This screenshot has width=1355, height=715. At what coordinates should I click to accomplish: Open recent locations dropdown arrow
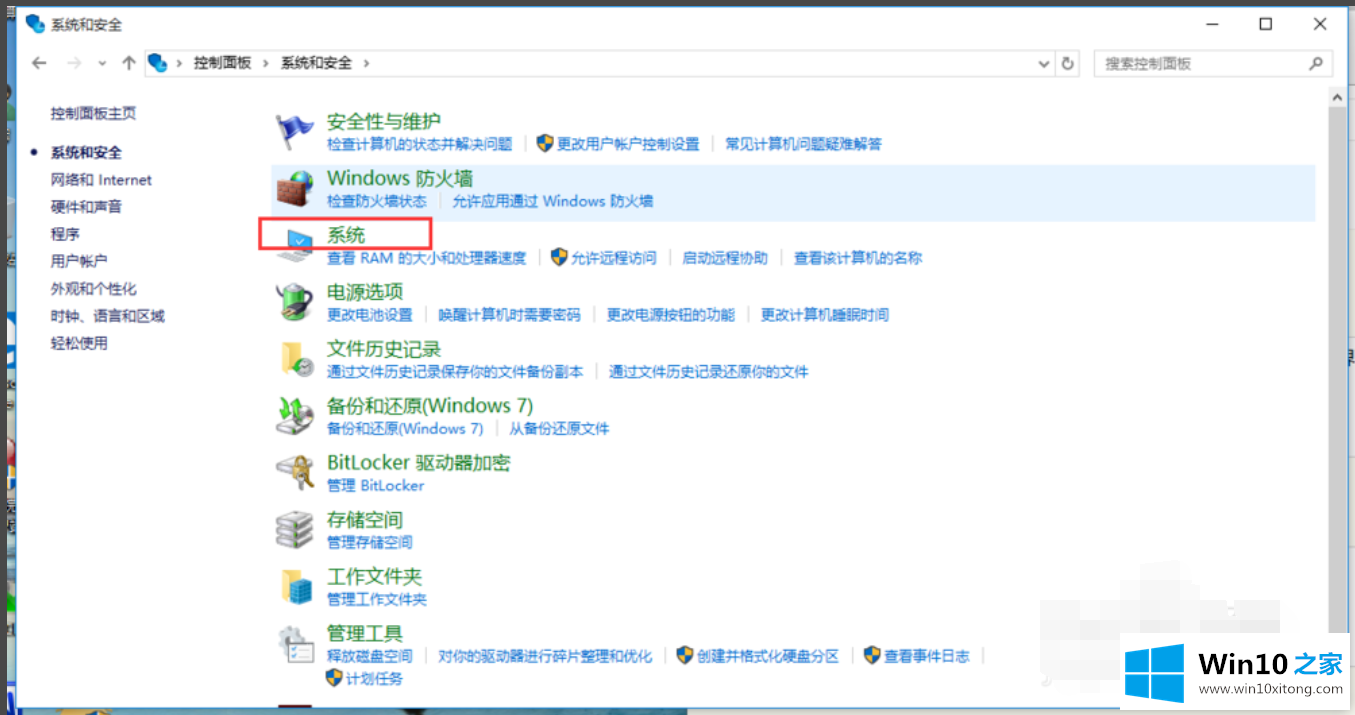102,63
